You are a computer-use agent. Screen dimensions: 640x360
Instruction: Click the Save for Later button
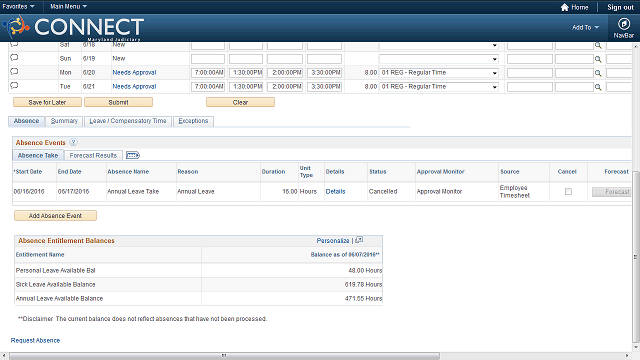tap(47, 102)
